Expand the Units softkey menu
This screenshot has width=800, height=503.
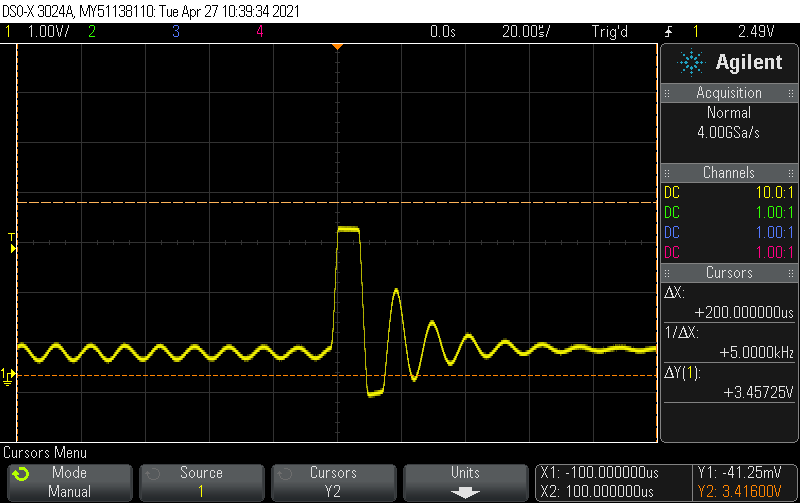pyautogui.click(x=466, y=482)
